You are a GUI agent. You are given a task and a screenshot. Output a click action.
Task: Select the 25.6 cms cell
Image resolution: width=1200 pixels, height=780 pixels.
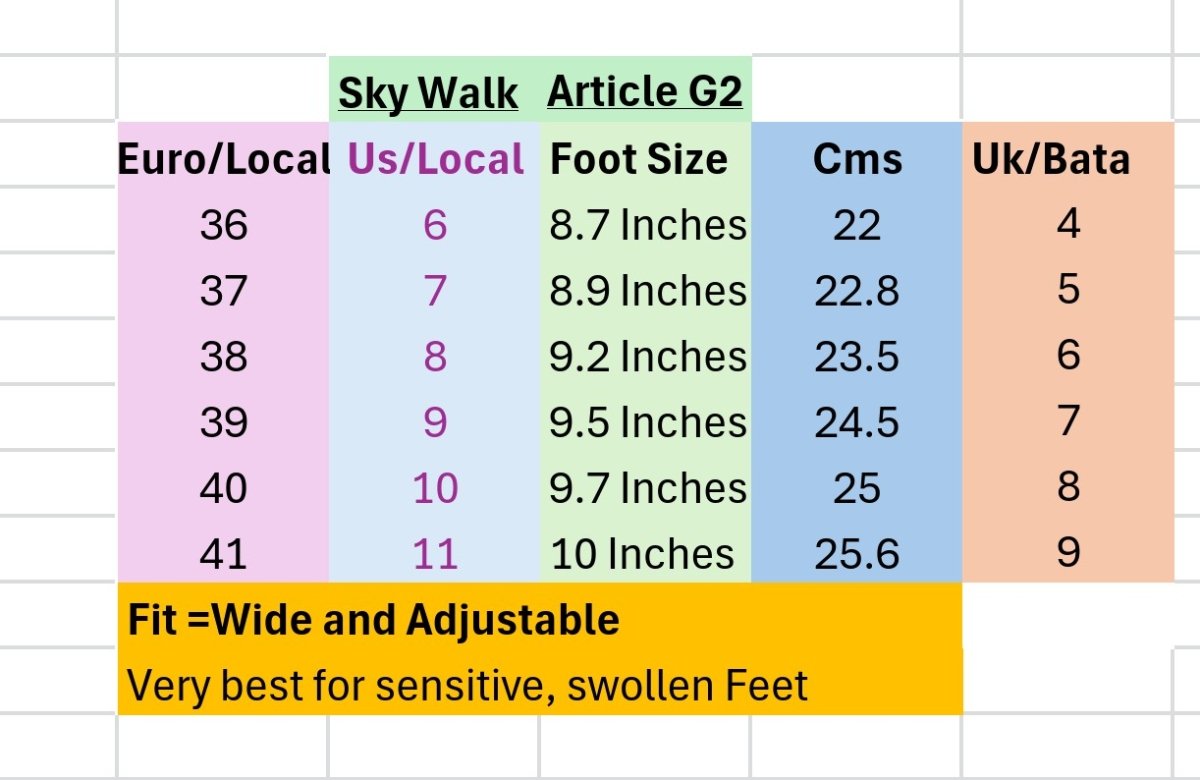click(857, 554)
